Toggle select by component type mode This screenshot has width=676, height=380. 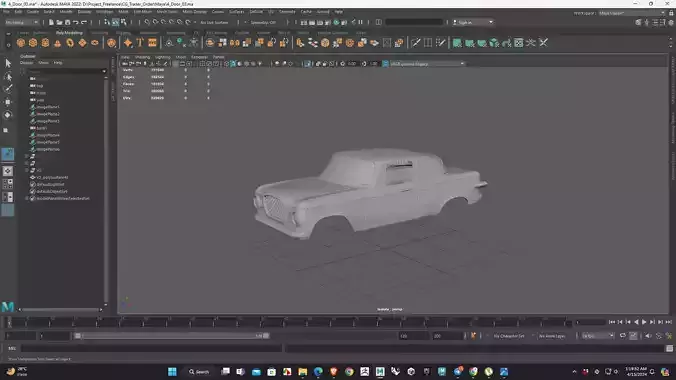point(123,22)
